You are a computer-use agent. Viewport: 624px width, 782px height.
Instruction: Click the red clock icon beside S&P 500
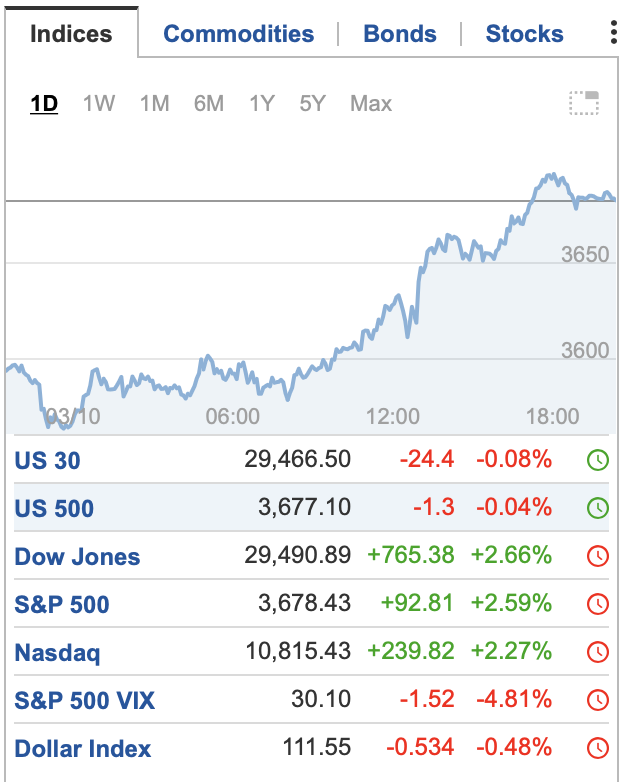click(597, 604)
